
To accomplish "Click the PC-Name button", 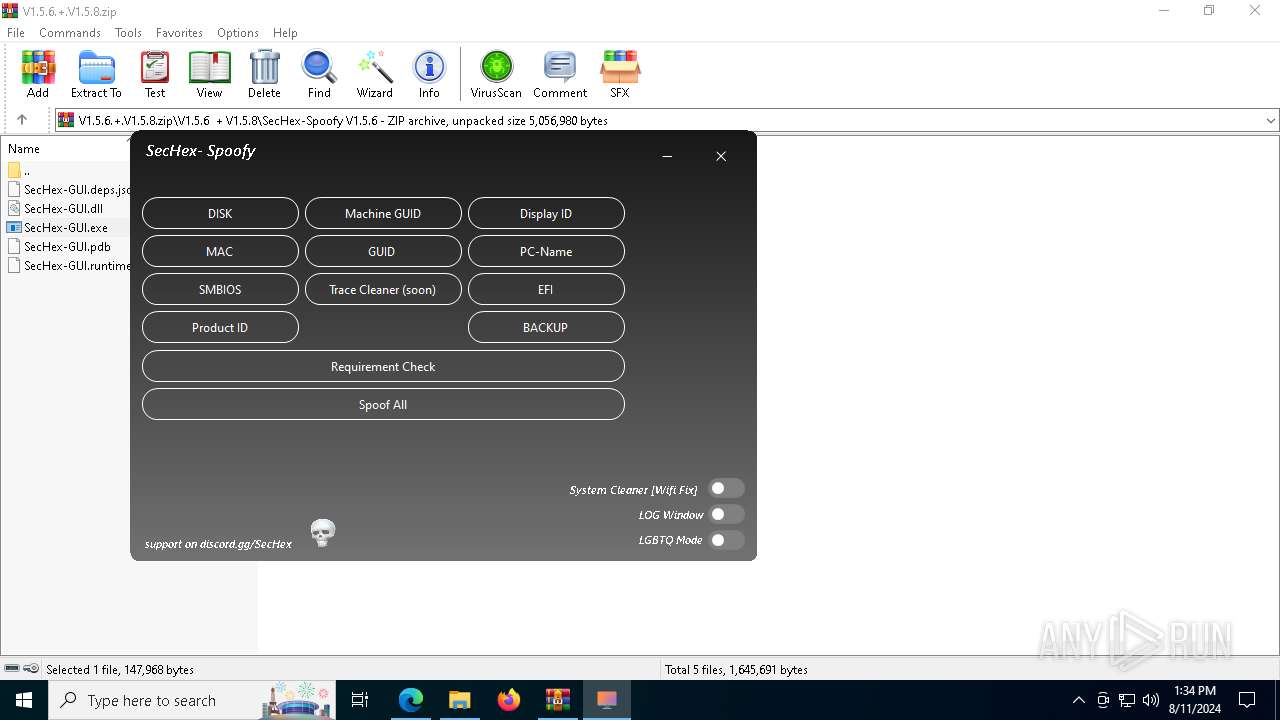I will click(x=546, y=251).
